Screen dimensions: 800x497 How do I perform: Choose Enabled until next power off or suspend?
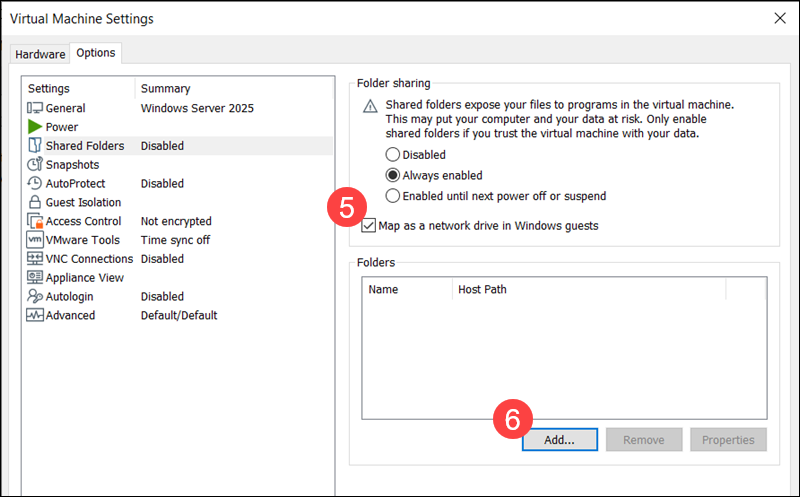tap(393, 196)
